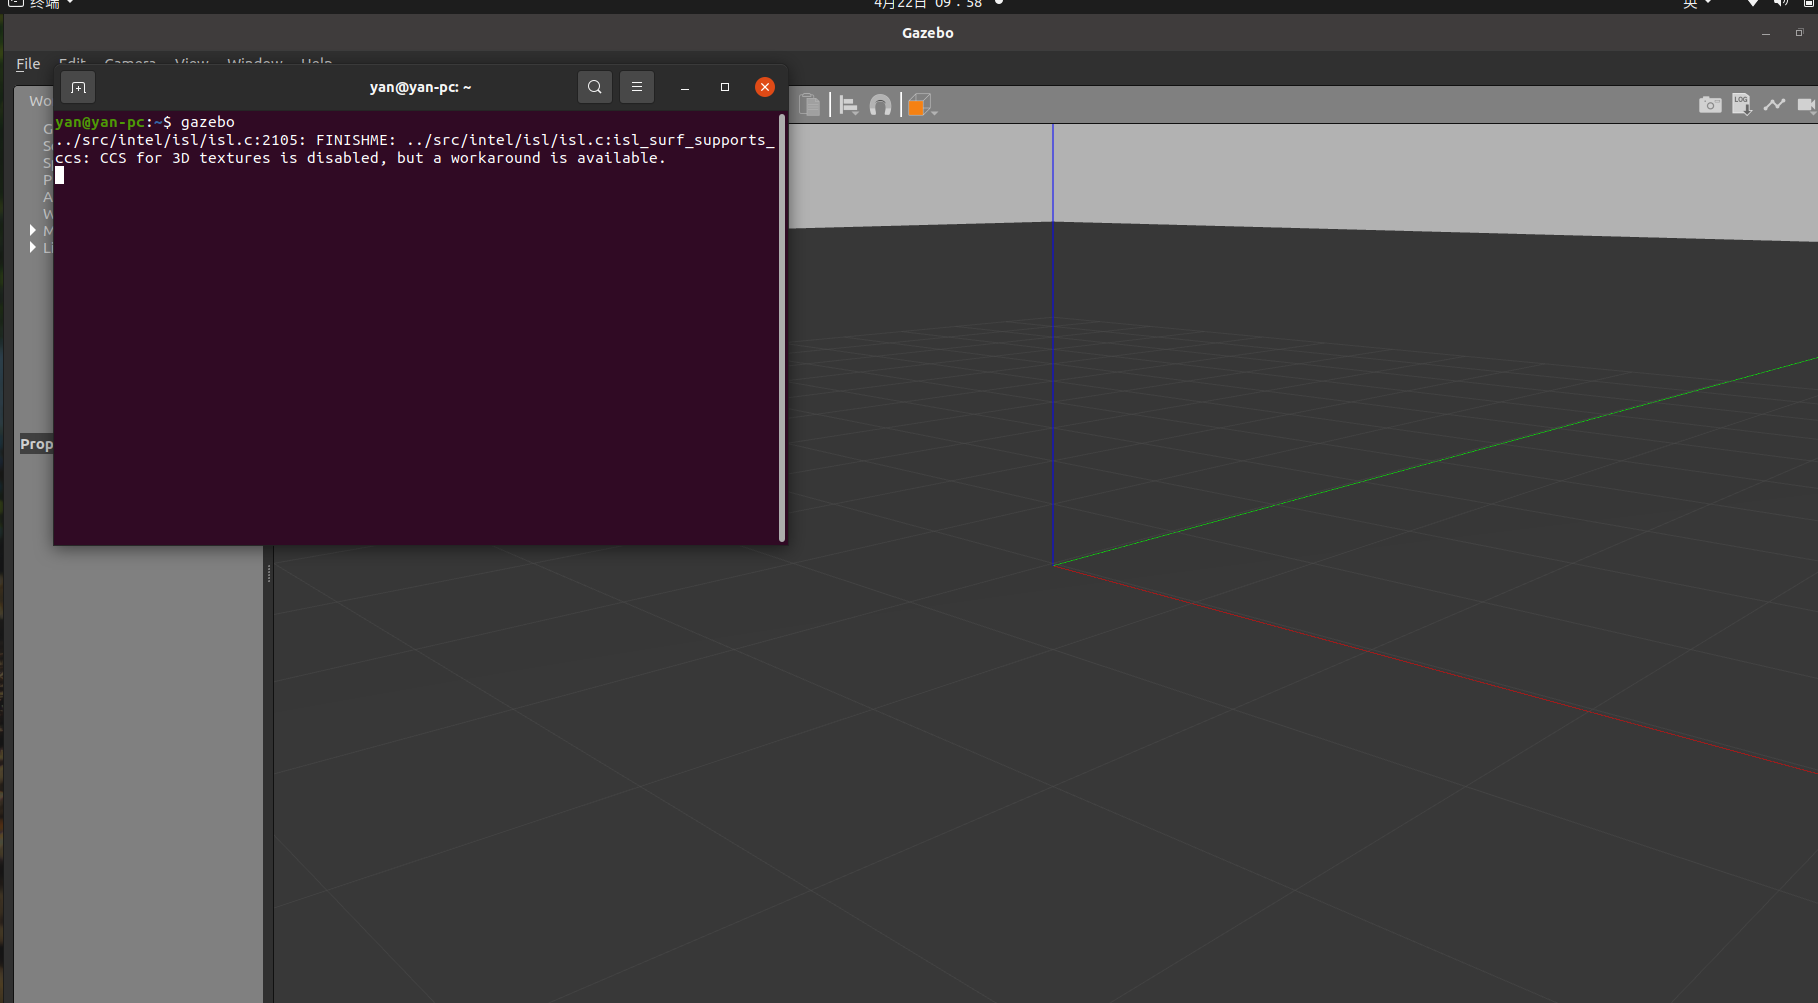Close the yan@yan-pc terminal window

(x=765, y=87)
